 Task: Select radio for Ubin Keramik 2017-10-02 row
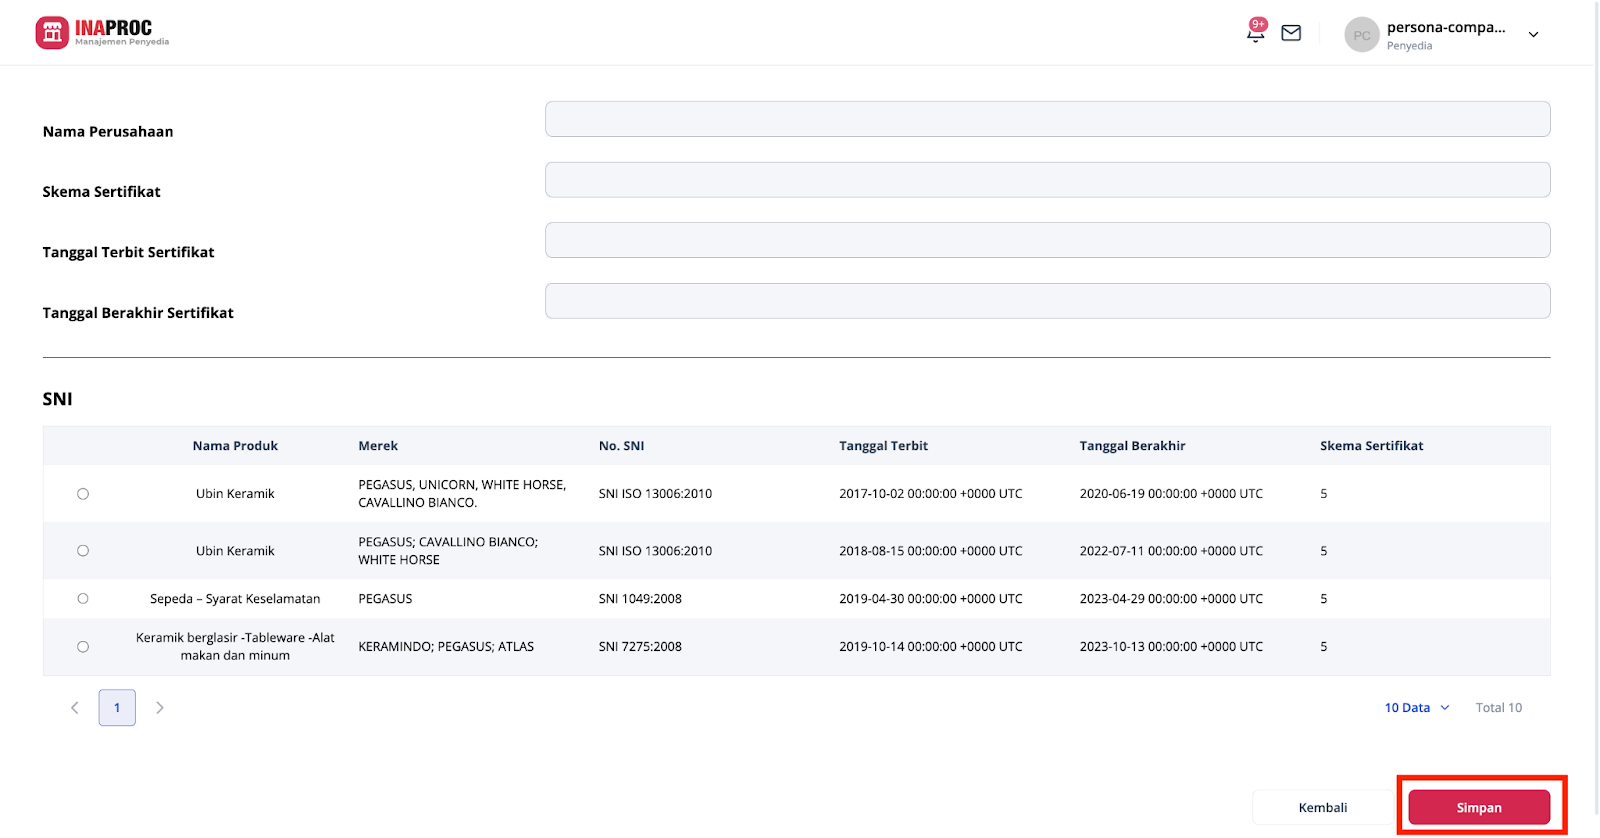point(83,494)
